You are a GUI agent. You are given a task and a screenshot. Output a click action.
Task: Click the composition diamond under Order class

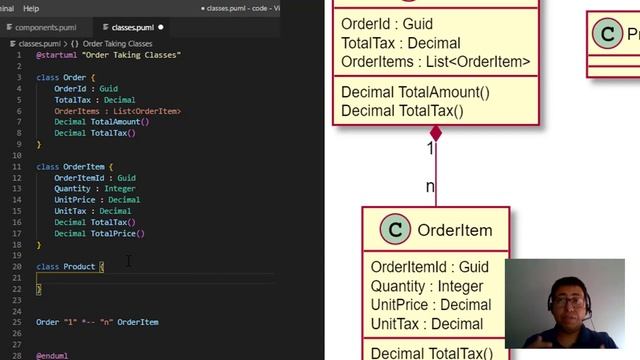[436, 133]
